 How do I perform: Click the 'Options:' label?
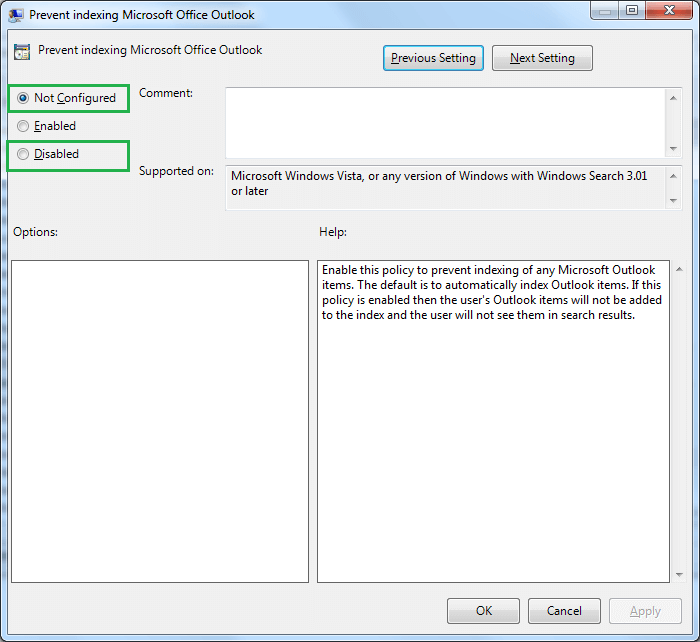pyautogui.click(x=35, y=232)
